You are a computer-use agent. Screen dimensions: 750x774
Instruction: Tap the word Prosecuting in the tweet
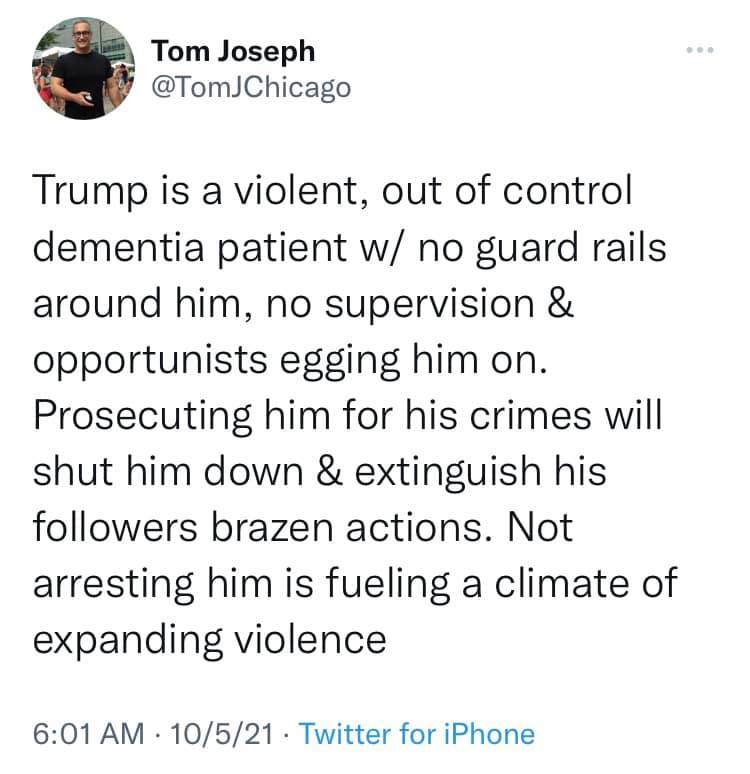pos(143,417)
